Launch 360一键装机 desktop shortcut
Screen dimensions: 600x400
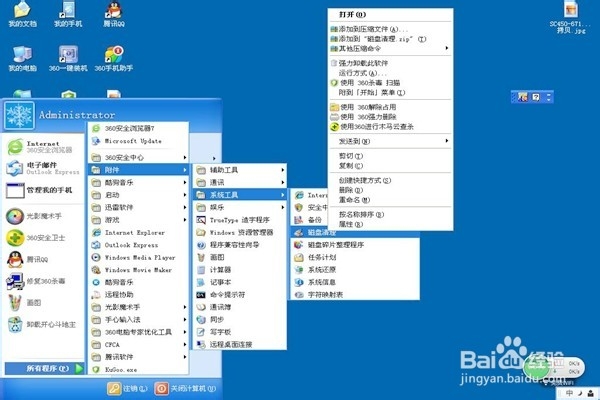(68, 59)
